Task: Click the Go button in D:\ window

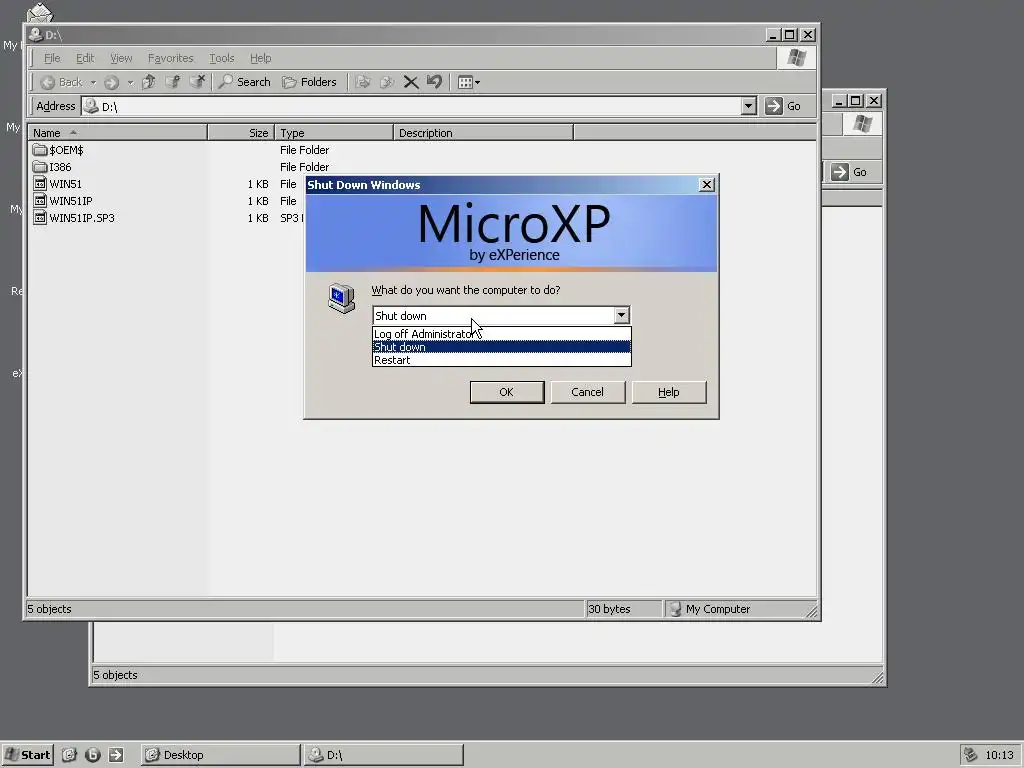Action: pos(782,106)
